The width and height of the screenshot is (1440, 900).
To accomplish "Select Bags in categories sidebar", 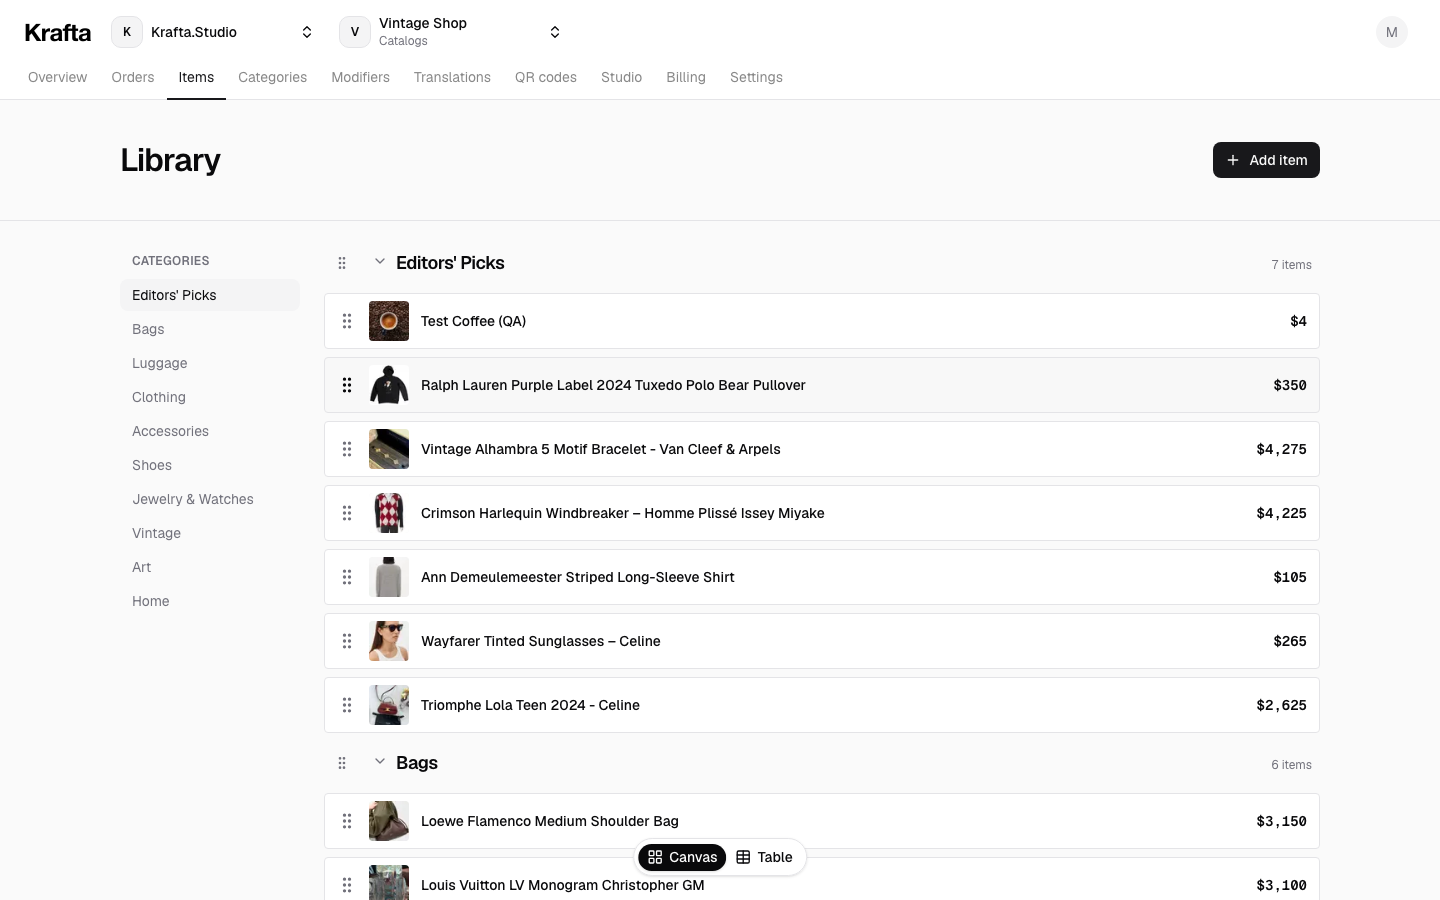I will 210,329.
